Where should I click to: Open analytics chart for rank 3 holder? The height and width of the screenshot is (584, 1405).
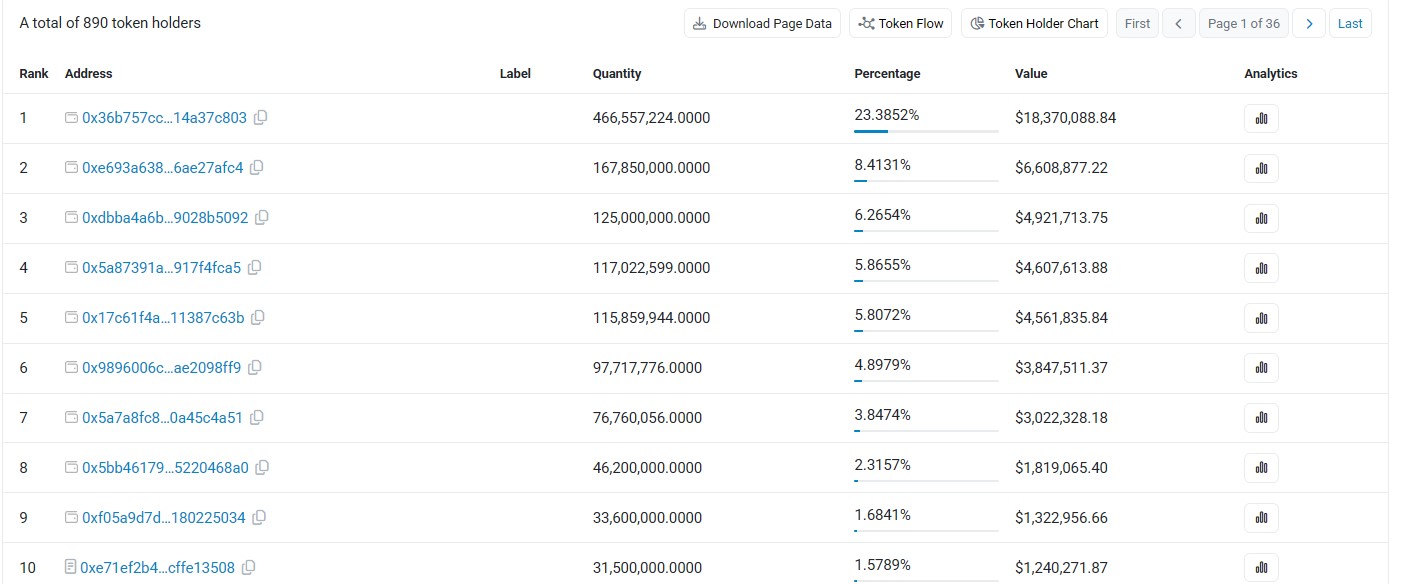[1261, 218]
